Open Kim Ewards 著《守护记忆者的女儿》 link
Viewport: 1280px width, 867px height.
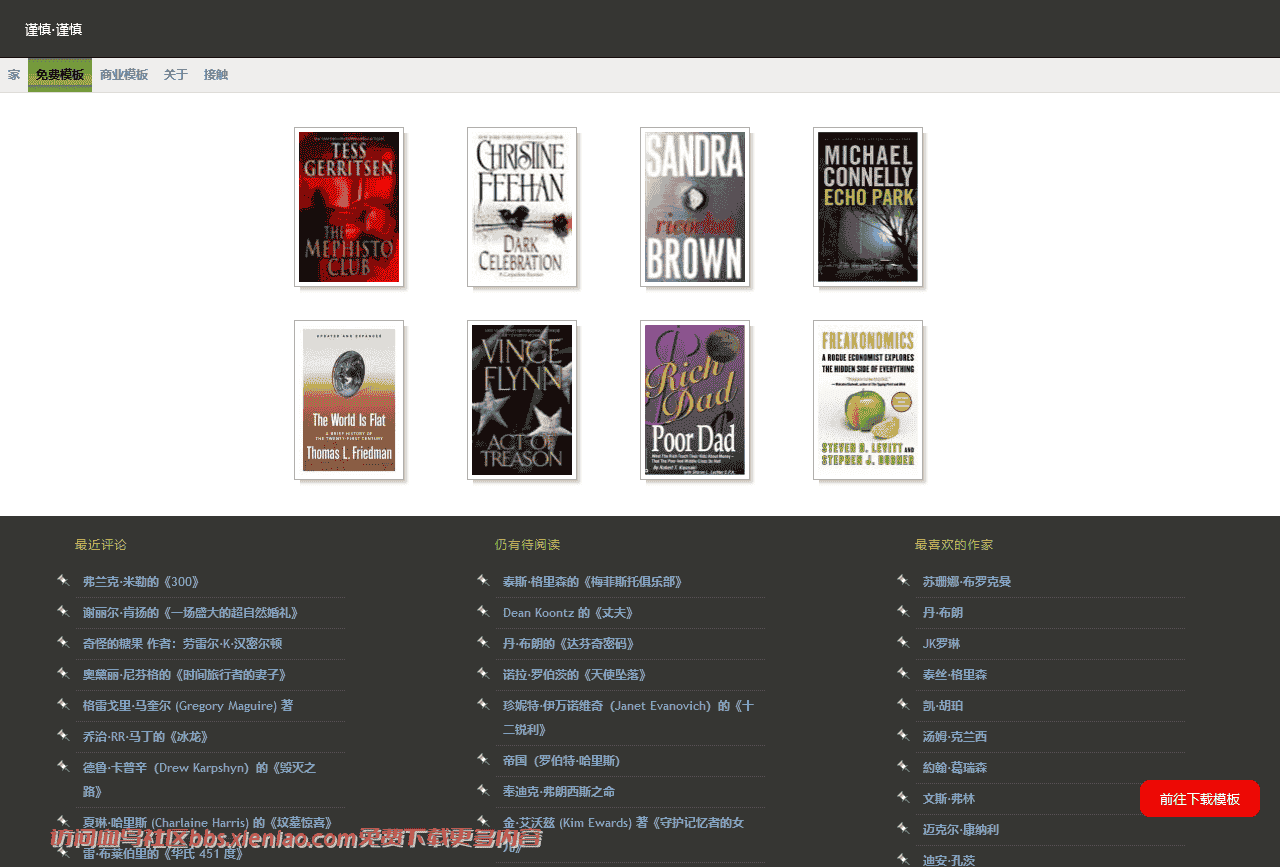pyautogui.click(x=623, y=834)
